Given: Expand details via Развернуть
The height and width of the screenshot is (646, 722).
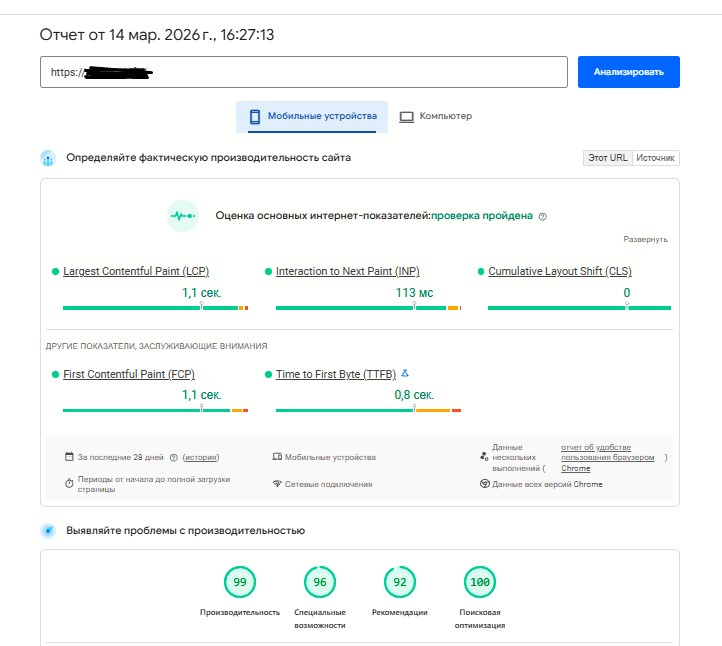Looking at the screenshot, I should click(645, 239).
